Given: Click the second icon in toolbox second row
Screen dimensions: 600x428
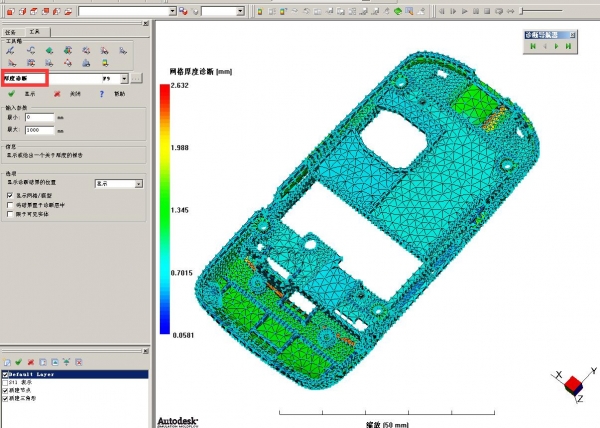Looking at the screenshot, I should point(31,63).
